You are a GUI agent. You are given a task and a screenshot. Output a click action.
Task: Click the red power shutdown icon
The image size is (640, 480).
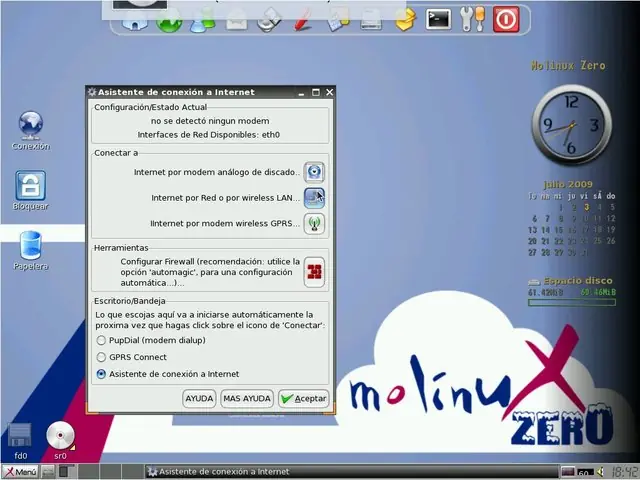click(x=506, y=19)
